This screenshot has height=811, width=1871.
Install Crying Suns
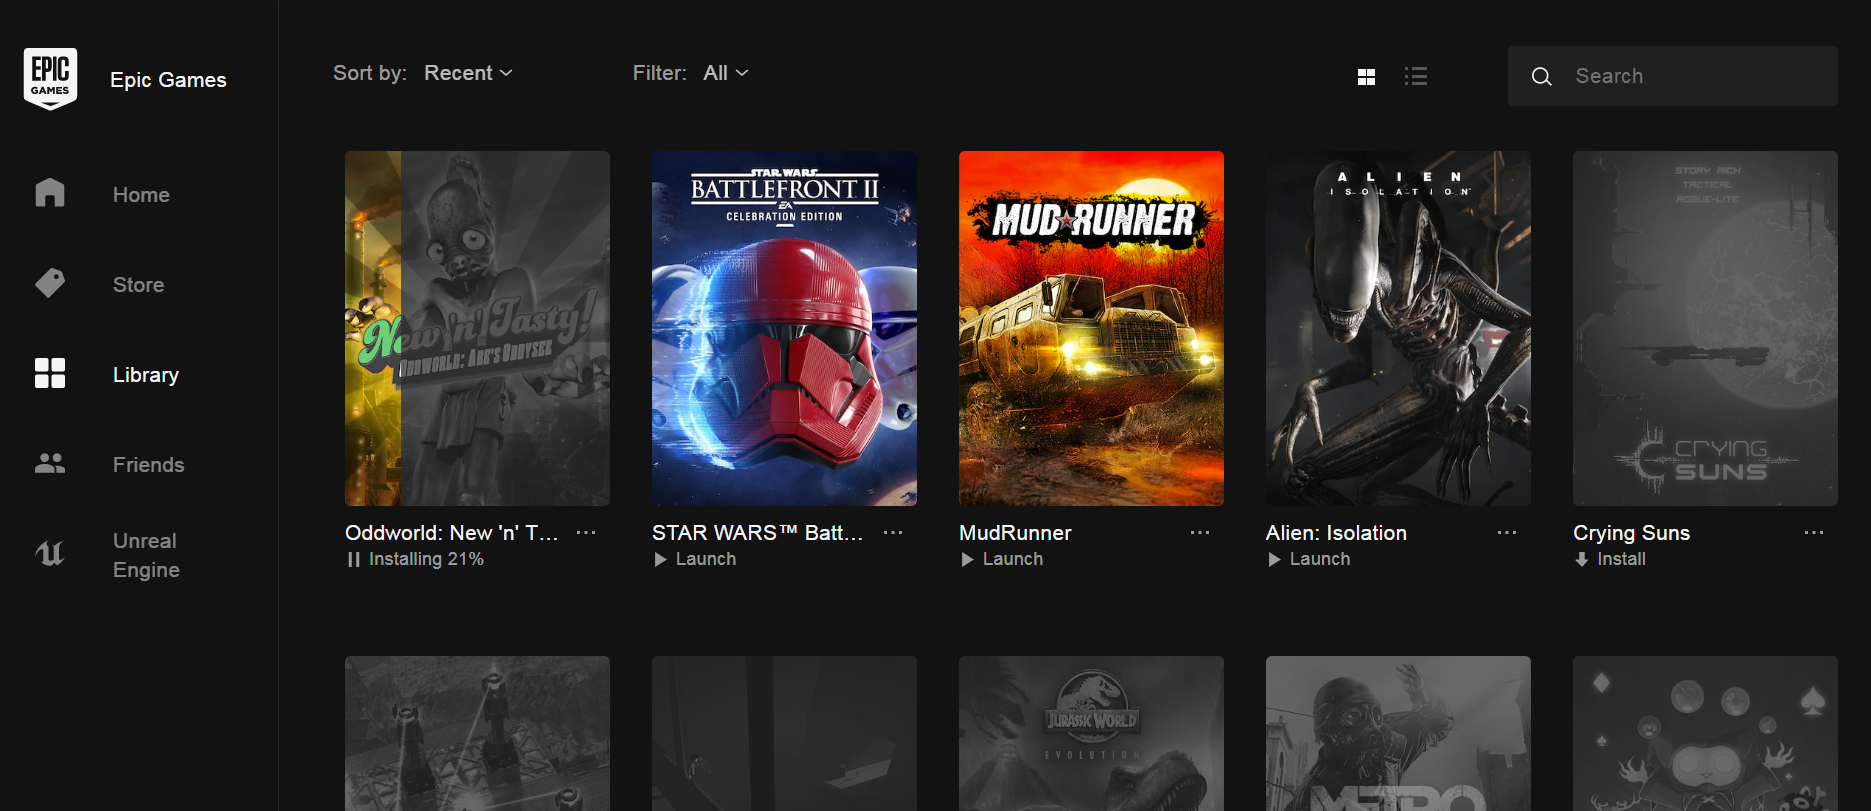click(1610, 560)
